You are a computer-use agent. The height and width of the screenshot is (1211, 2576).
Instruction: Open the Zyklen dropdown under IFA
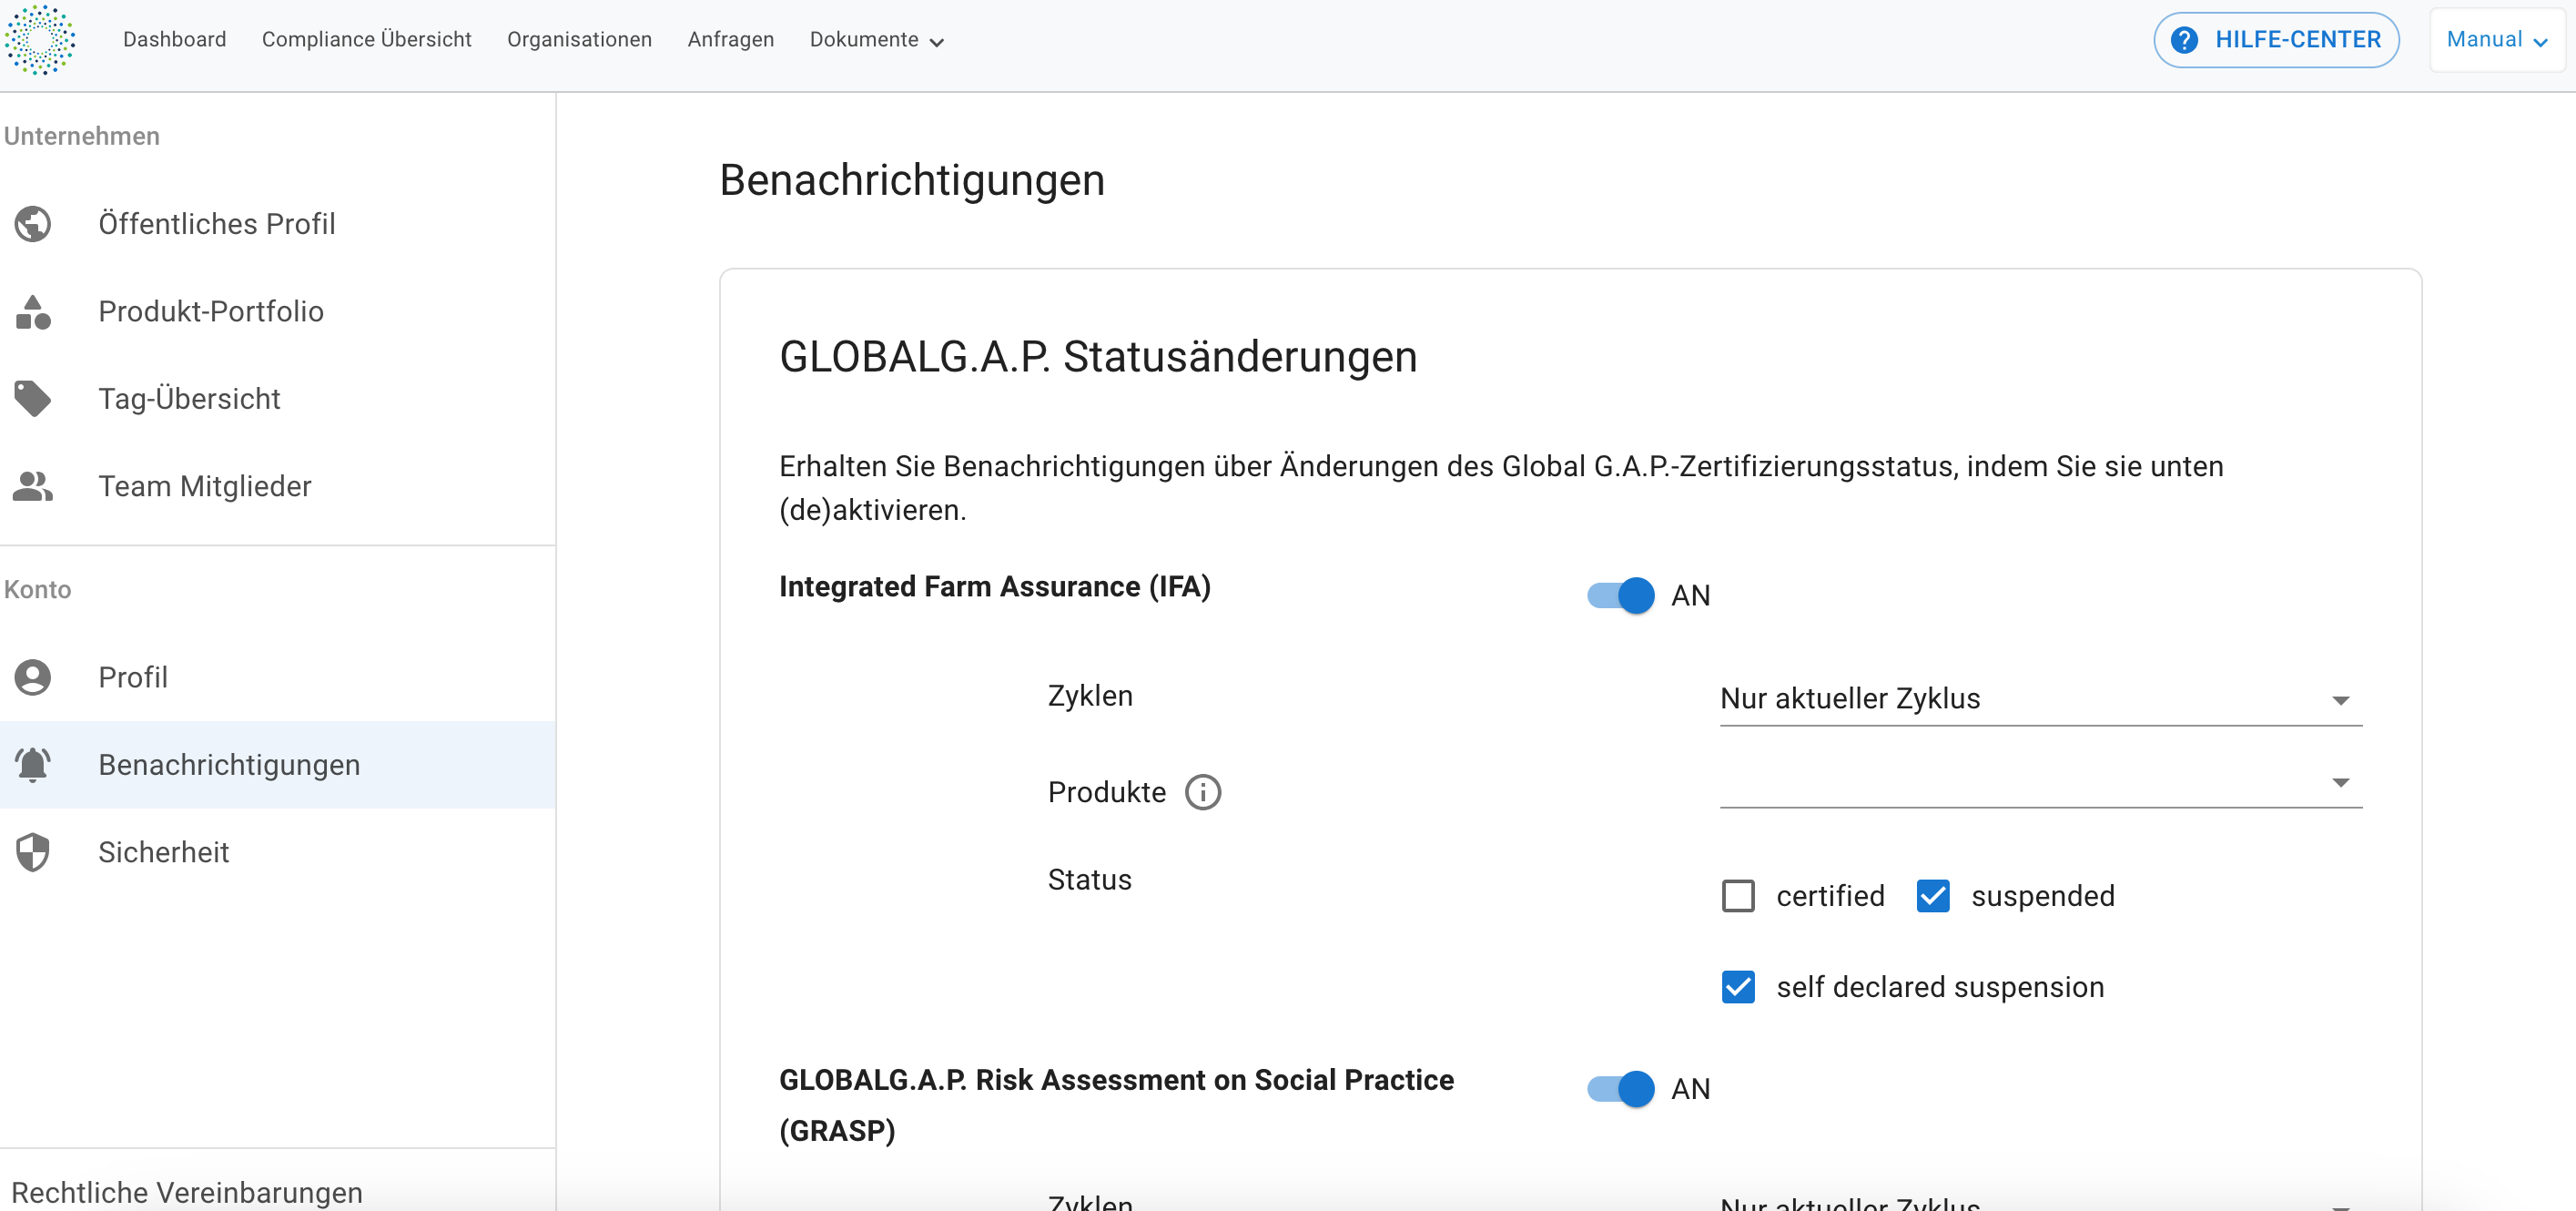point(2040,699)
